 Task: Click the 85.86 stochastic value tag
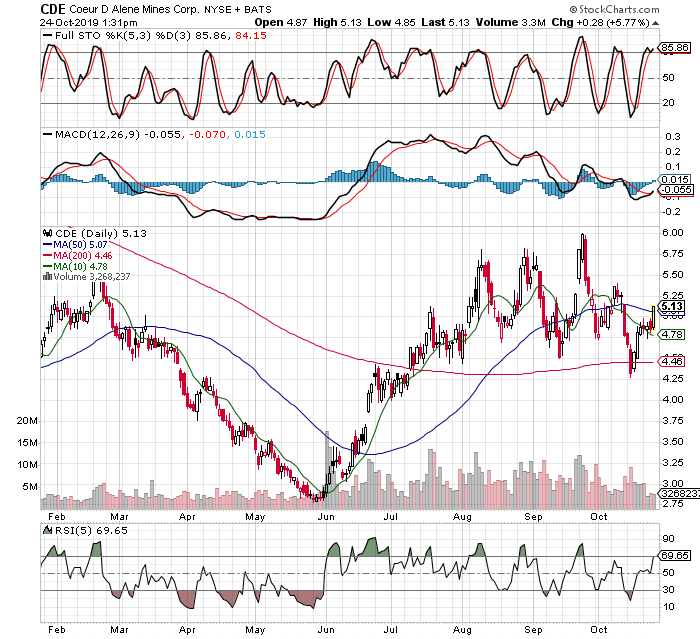[676, 47]
